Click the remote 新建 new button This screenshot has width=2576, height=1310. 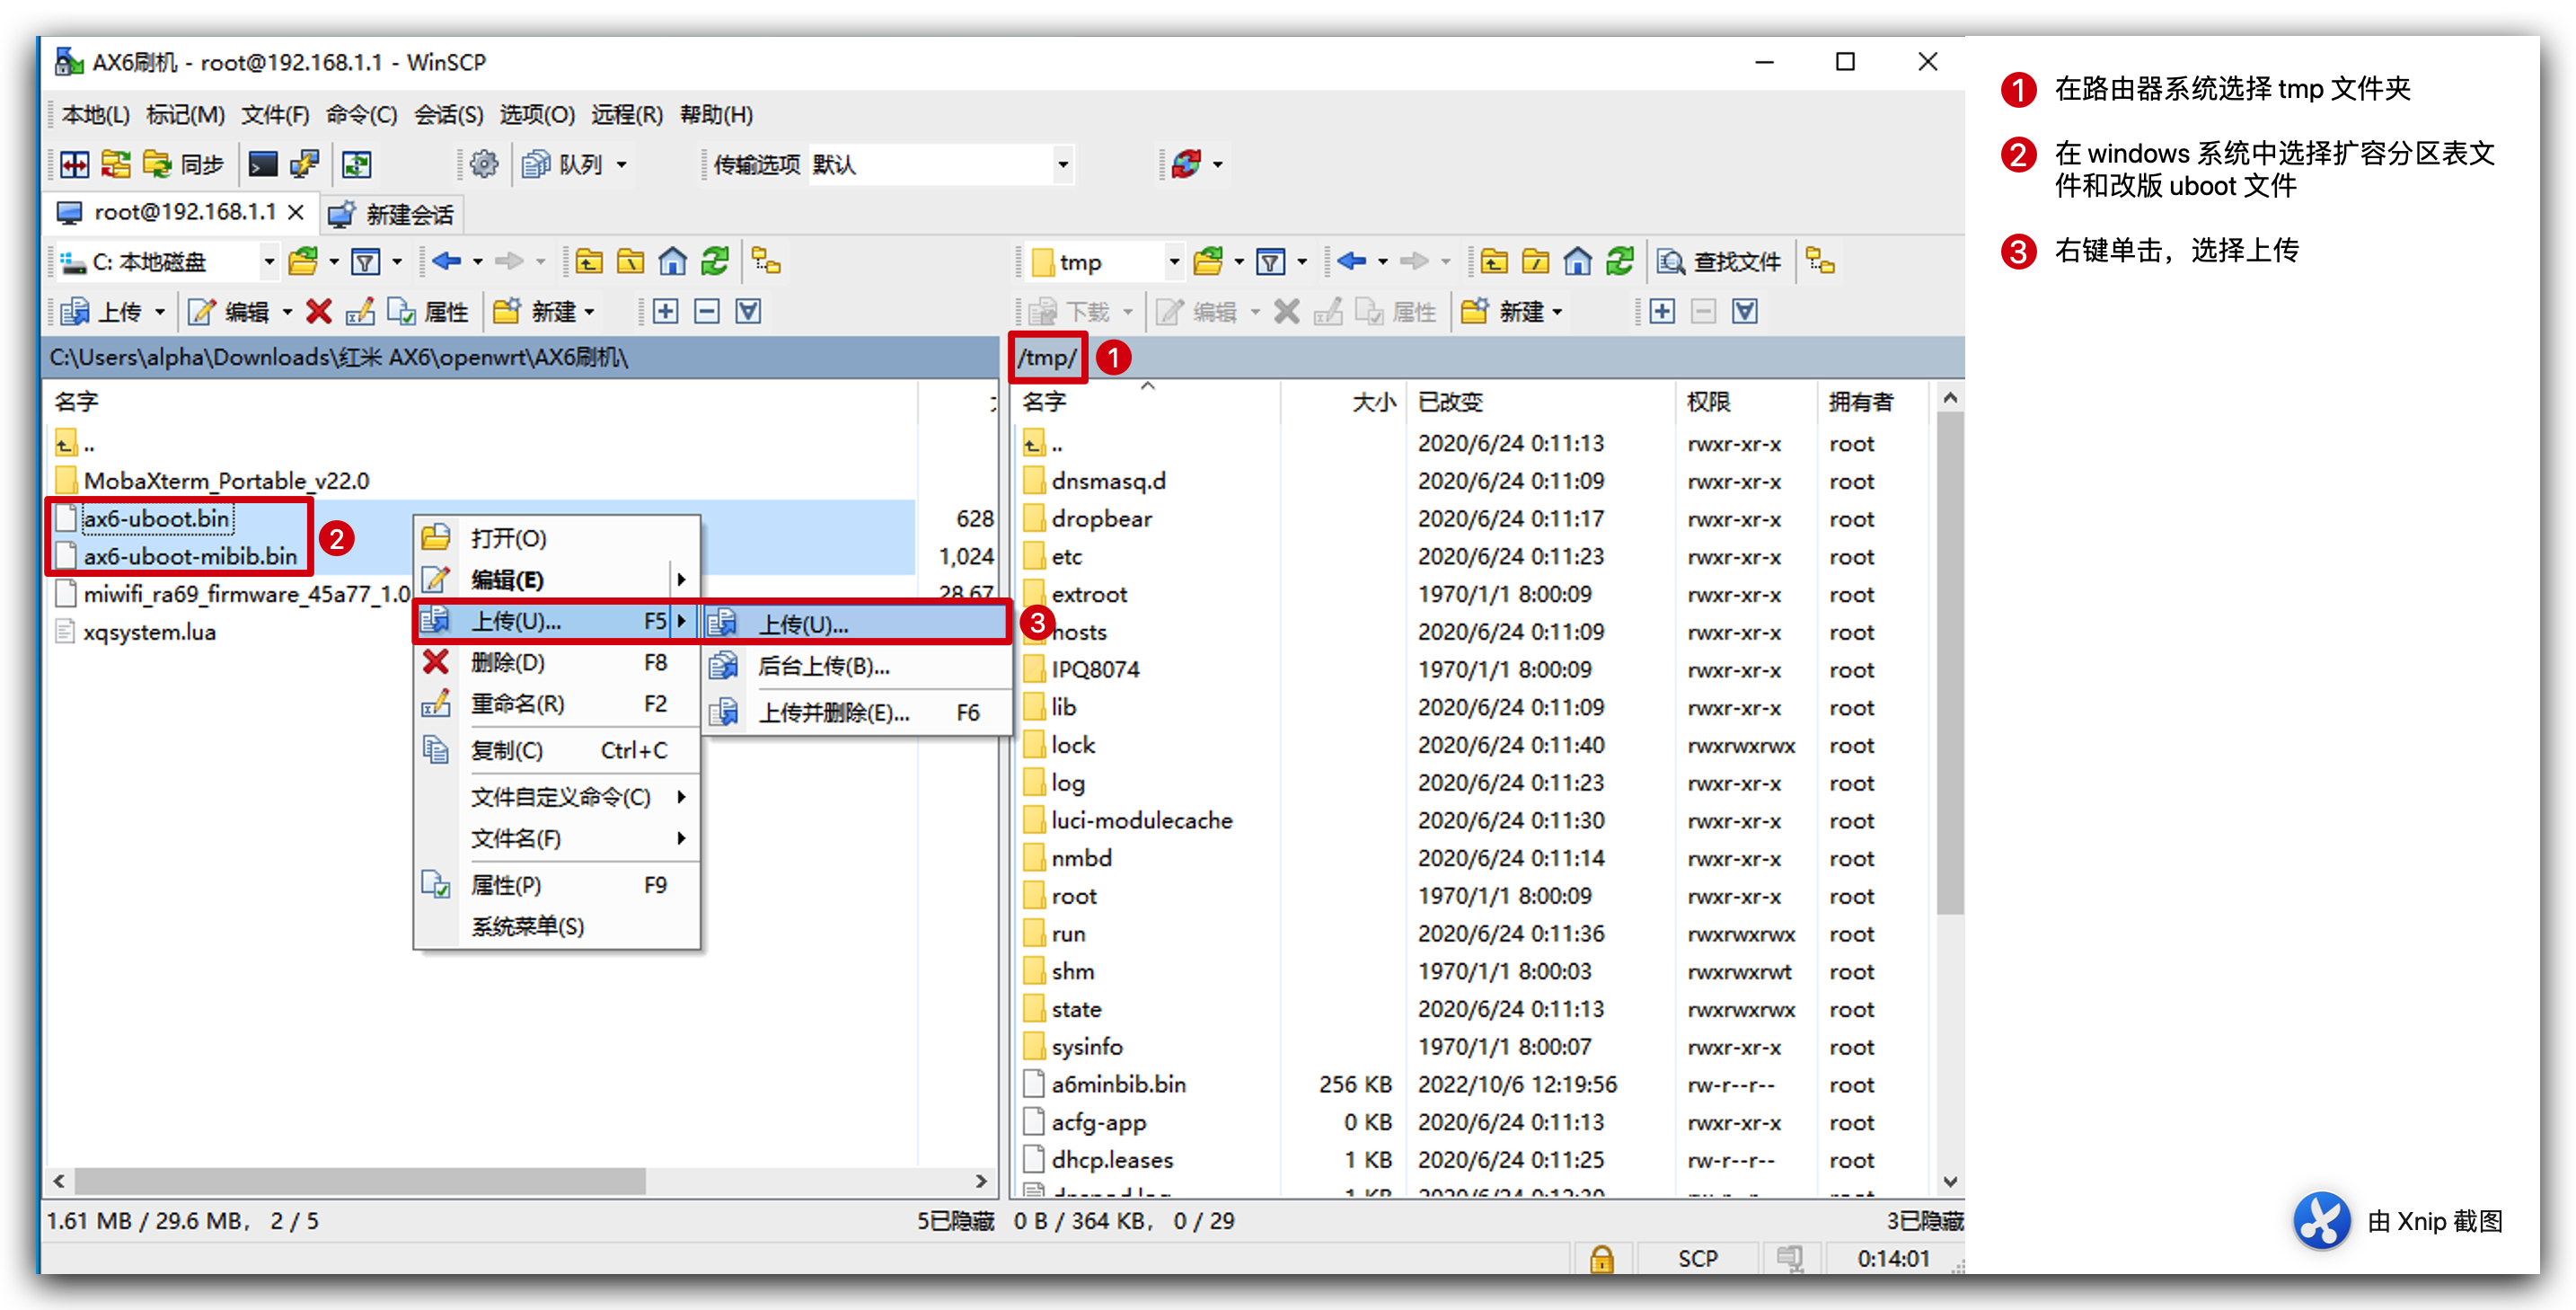(1504, 312)
